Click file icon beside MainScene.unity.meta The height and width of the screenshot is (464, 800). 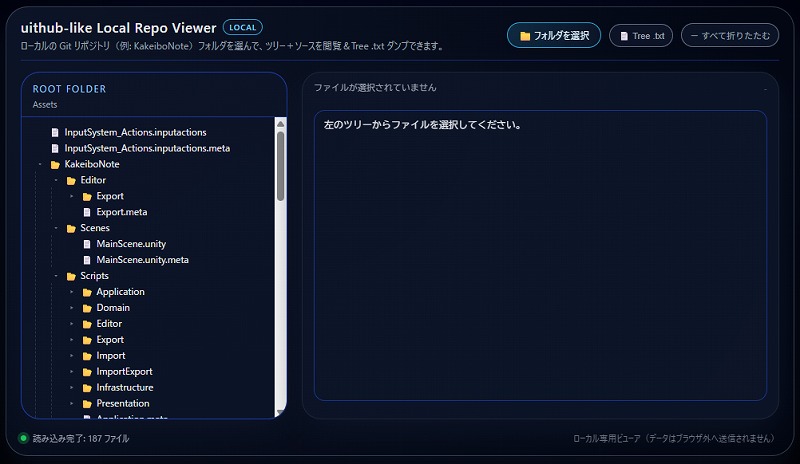(x=87, y=260)
